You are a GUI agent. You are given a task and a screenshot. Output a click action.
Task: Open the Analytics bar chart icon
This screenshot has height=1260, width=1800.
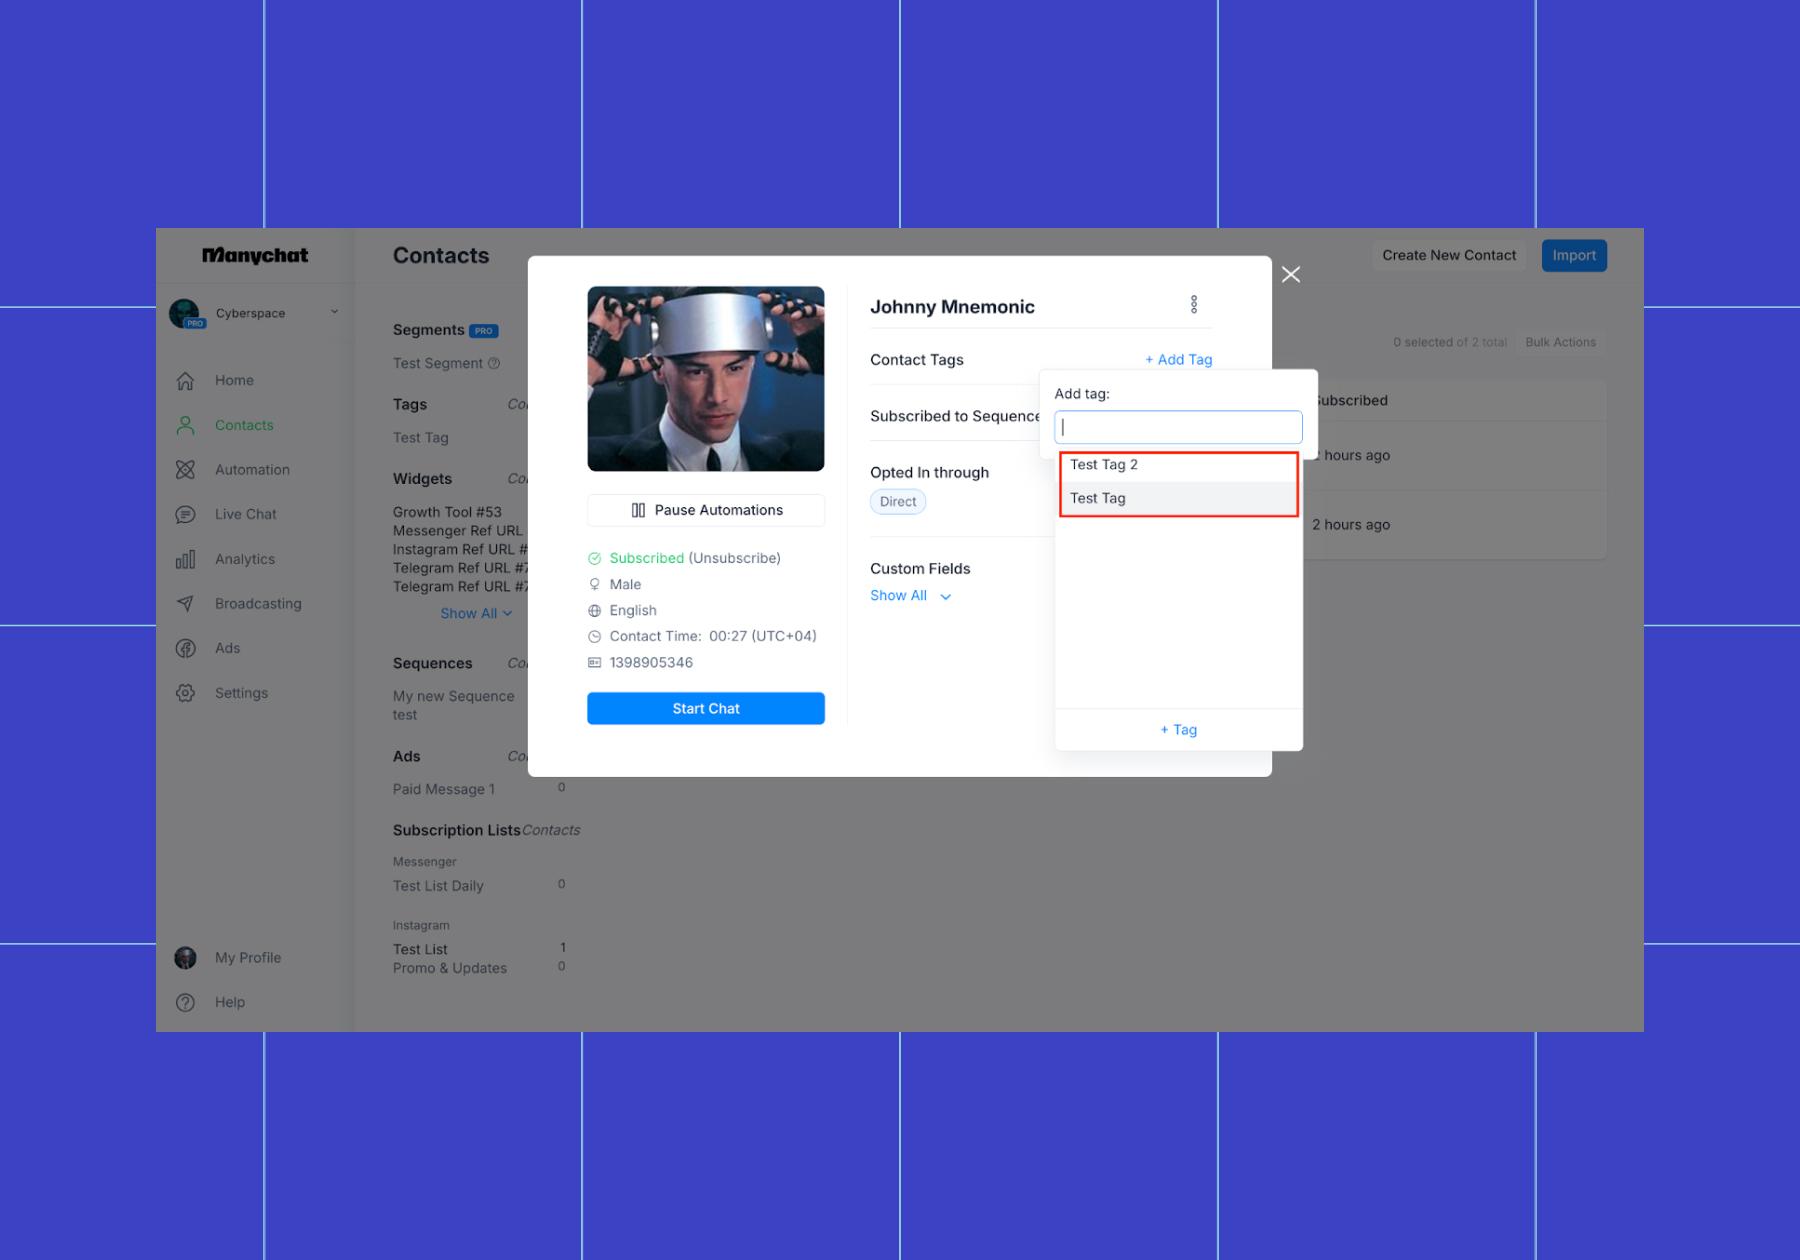click(185, 559)
